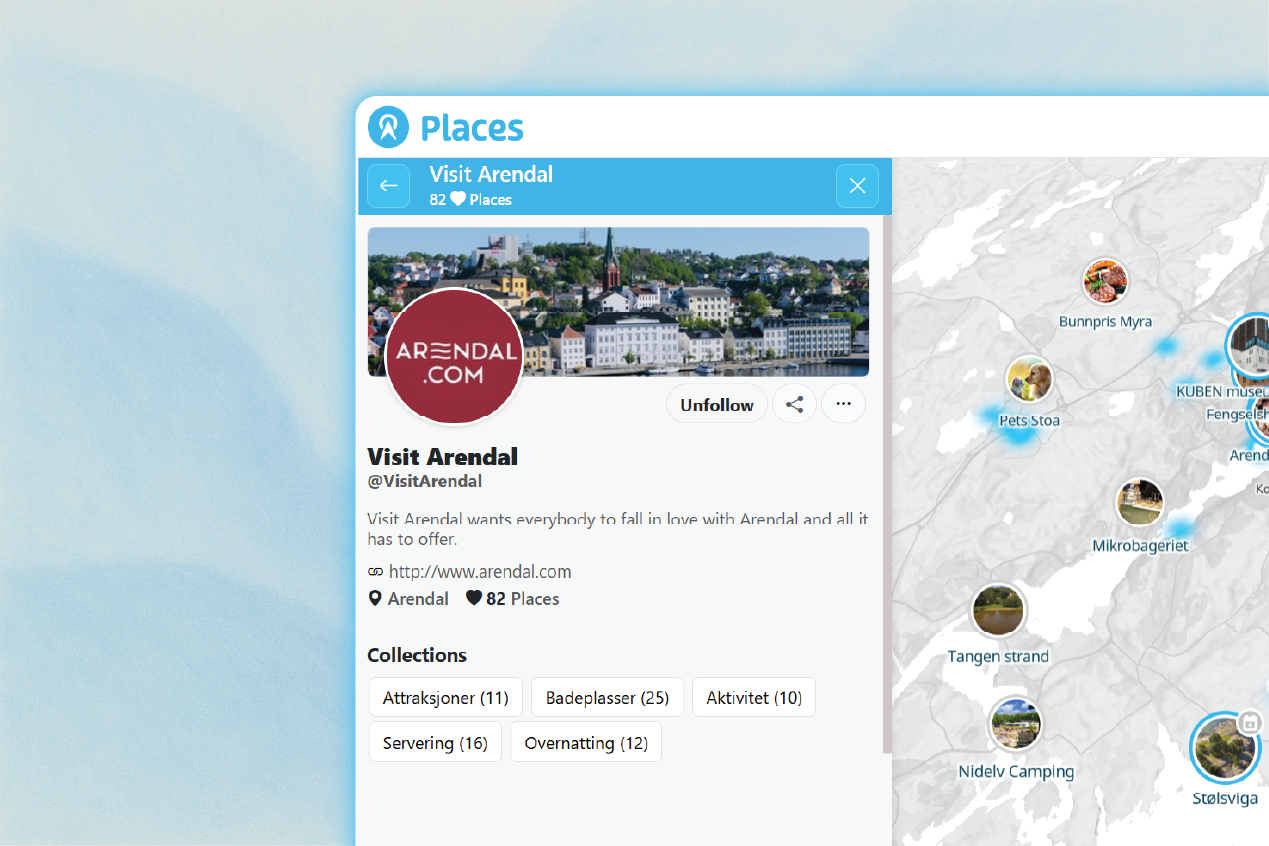Select the Mikrobageriet map marker

1140,503
